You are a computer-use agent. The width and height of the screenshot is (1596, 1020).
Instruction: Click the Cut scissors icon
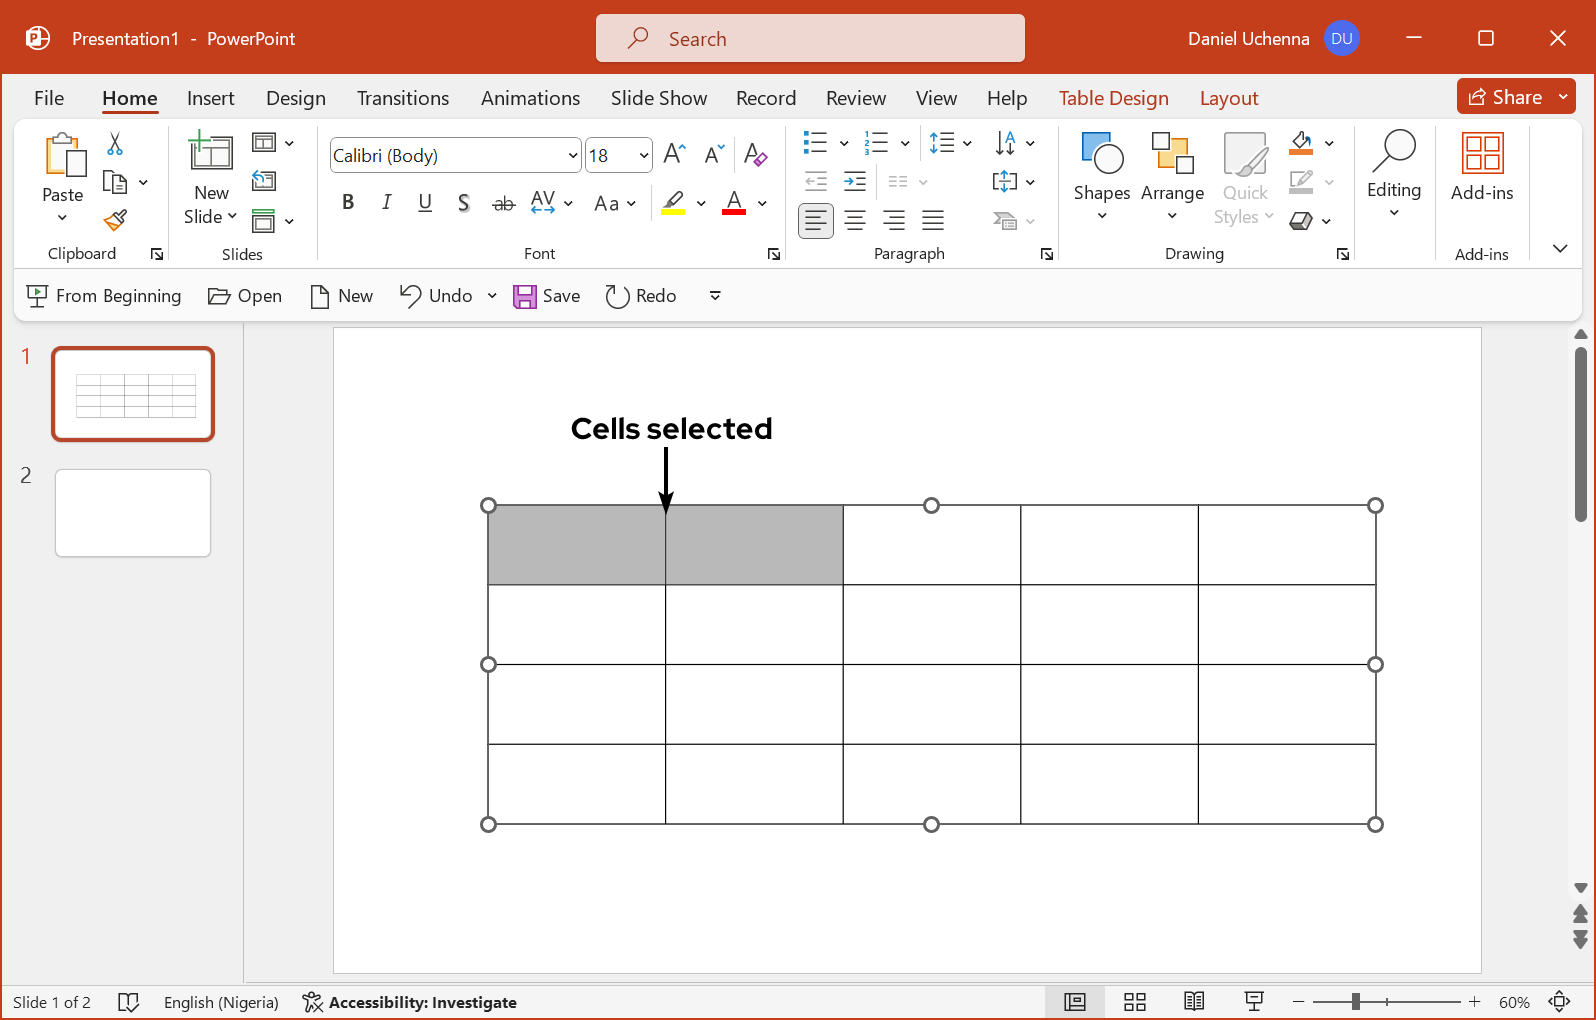[x=115, y=144]
